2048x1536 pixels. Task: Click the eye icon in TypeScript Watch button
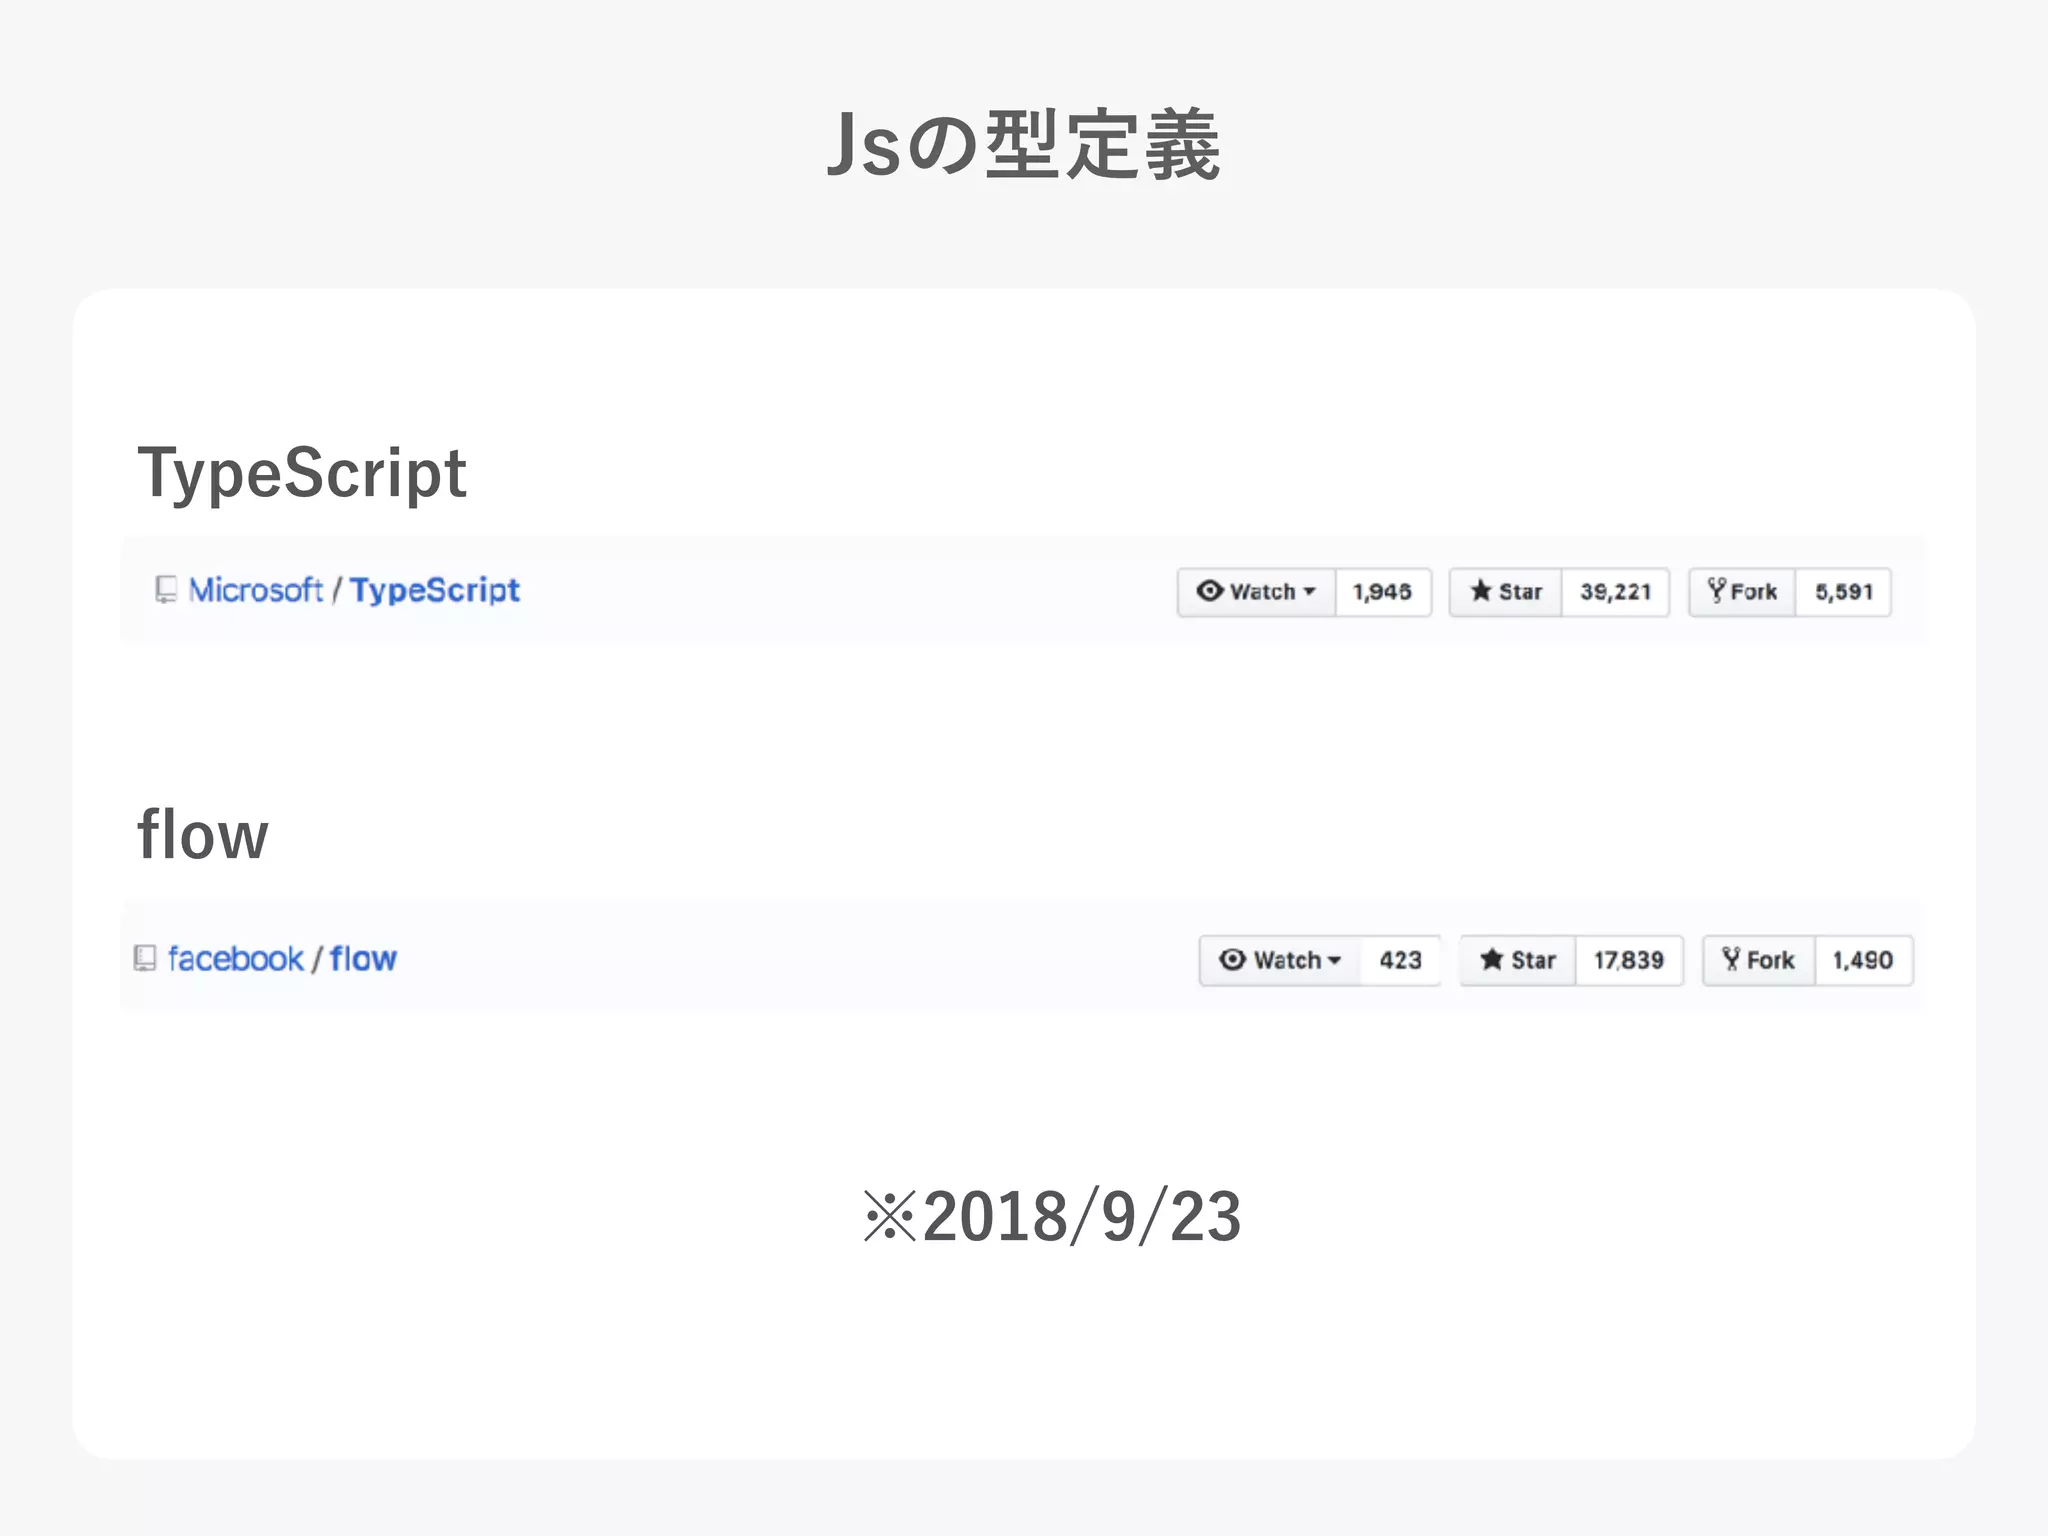pos(1210,591)
